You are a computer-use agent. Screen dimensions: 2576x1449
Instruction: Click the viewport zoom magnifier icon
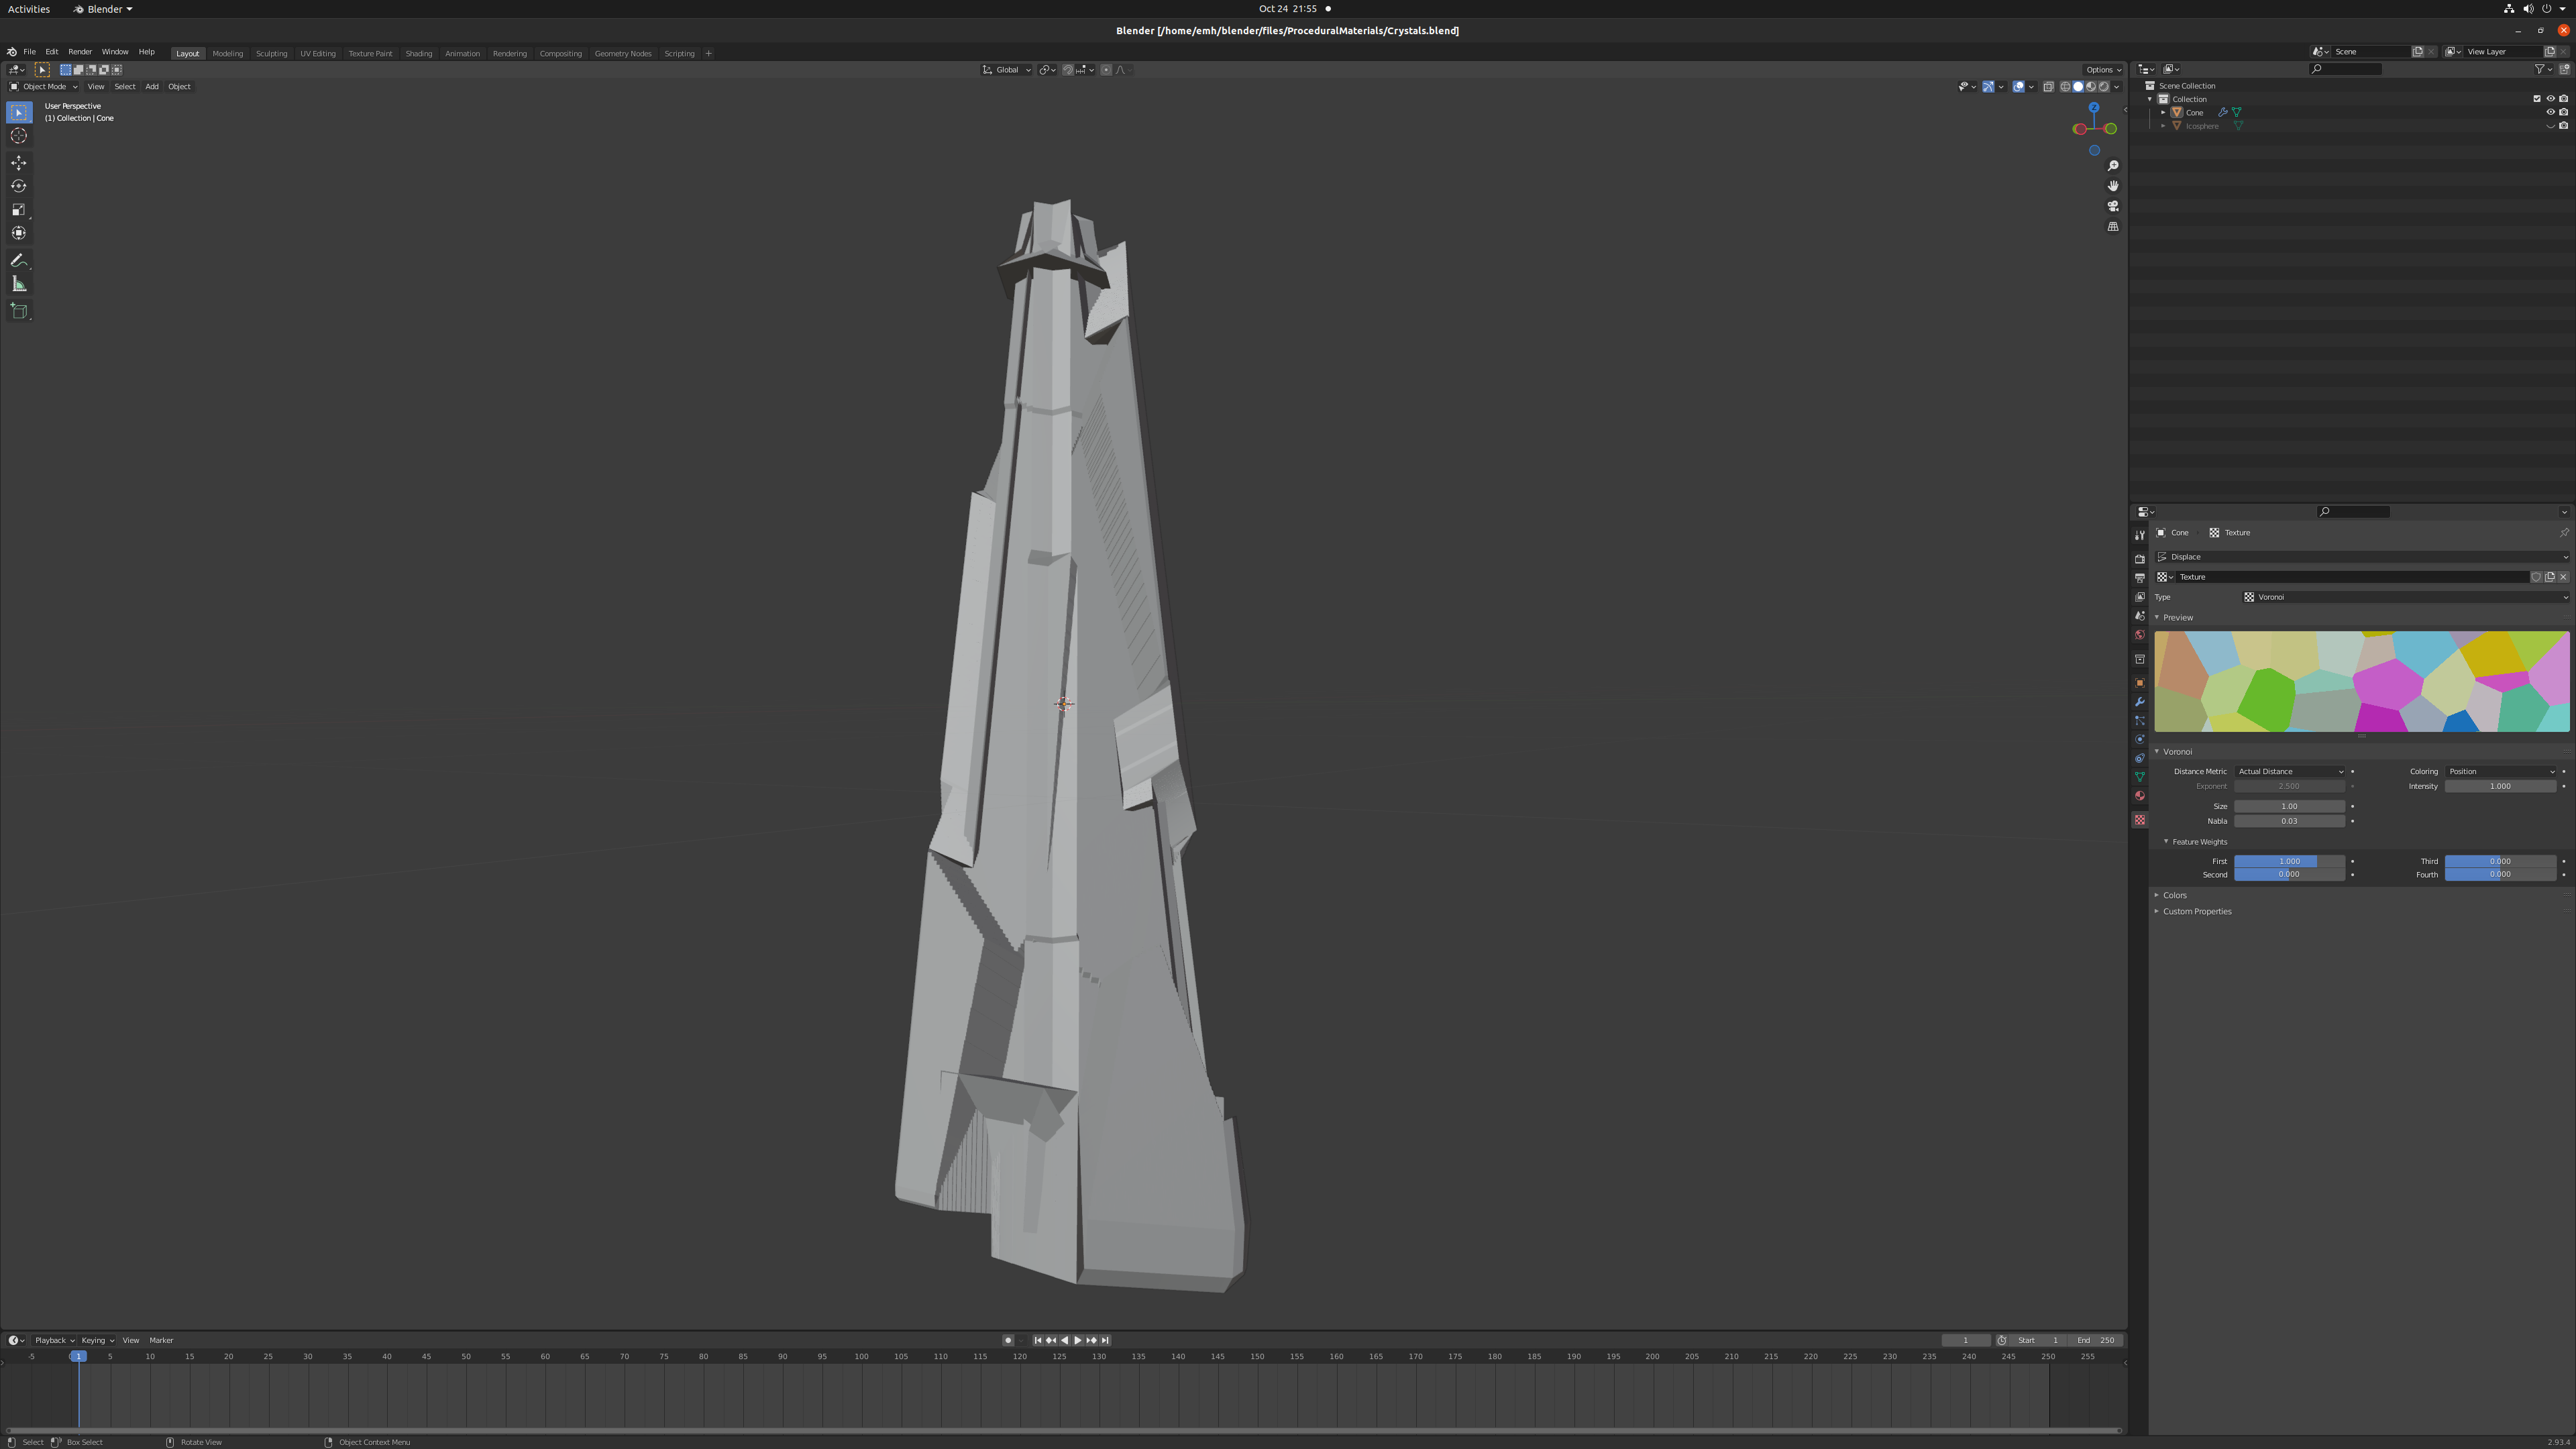pos(2113,166)
